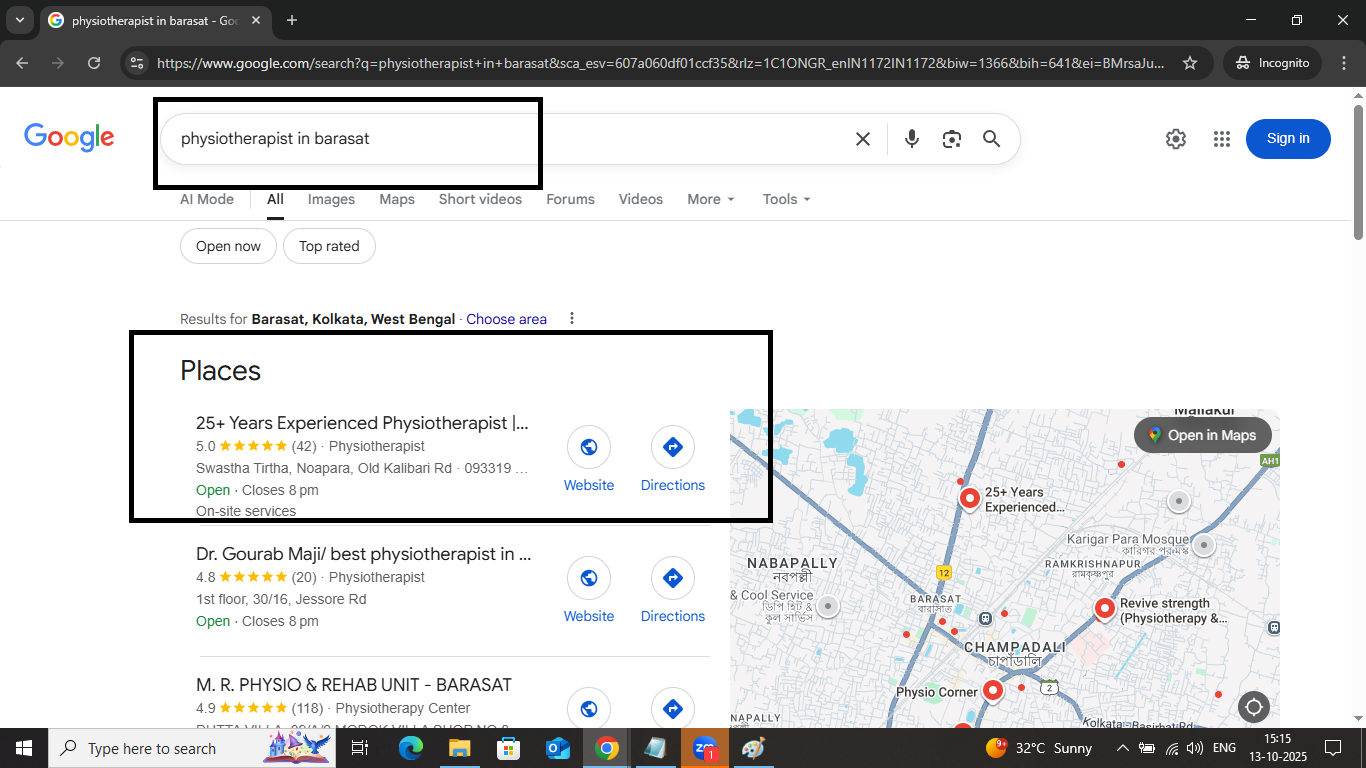The image size is (1366, 768).
Task: Click the voice search microphone icon
Action: point(911,139)
